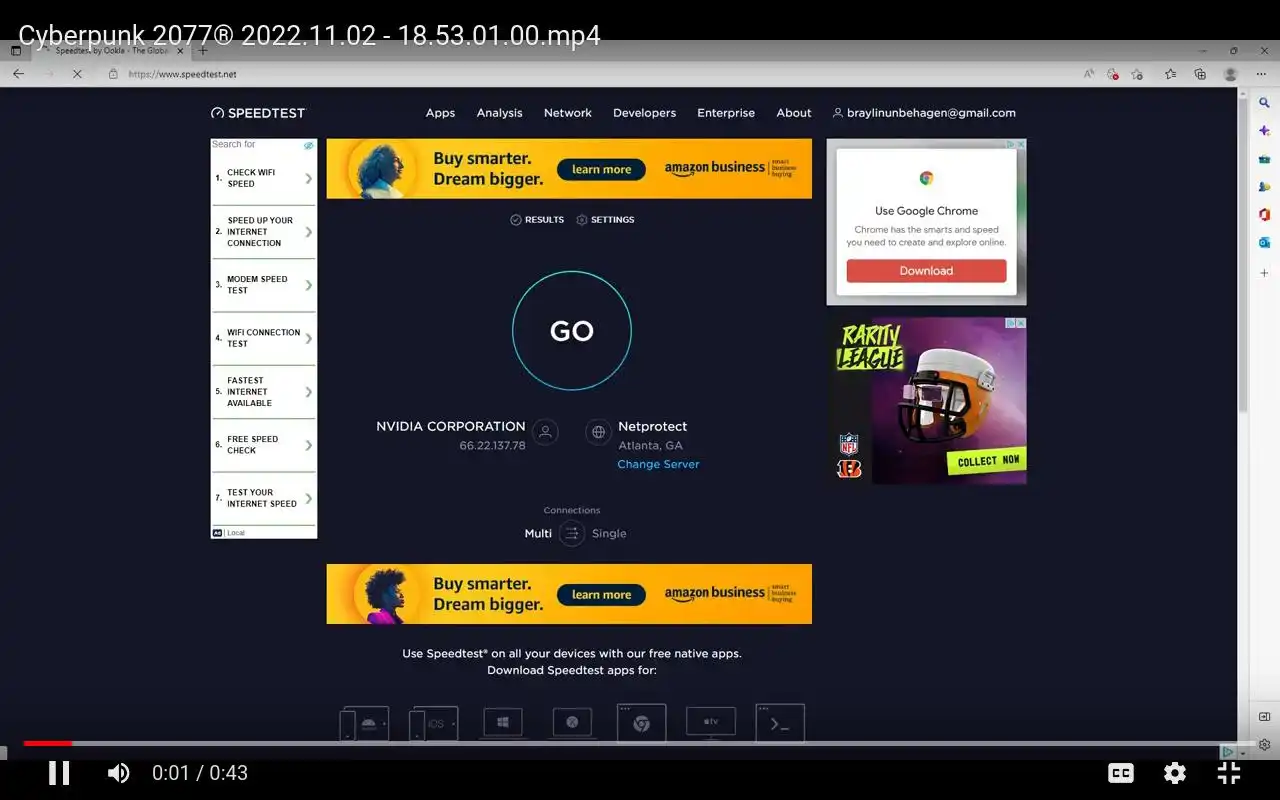Add item to Edge sidebar with plus
1280x800 pixels.
[x=1264, y=272]
